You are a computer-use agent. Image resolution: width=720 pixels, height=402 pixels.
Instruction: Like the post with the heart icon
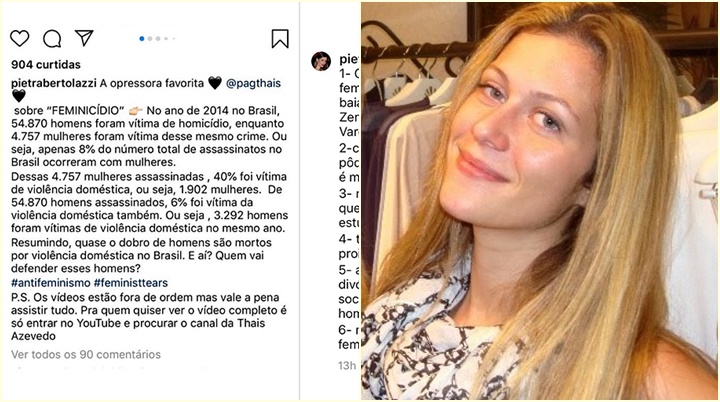19,39
